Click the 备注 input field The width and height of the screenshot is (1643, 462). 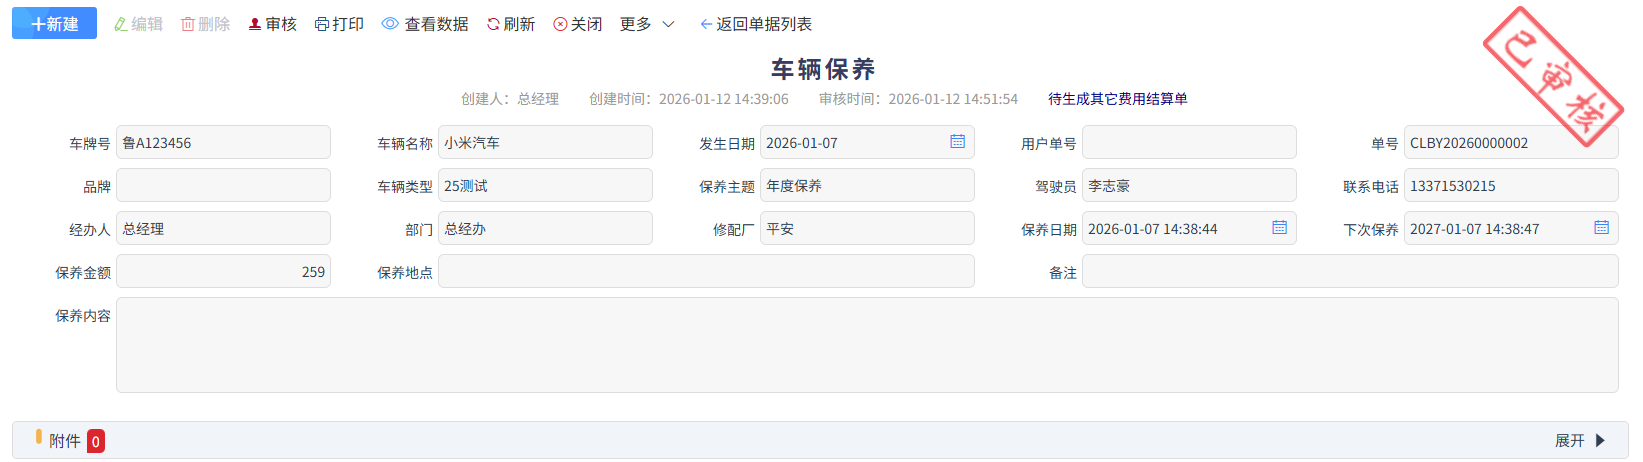tap(1349, 272)
